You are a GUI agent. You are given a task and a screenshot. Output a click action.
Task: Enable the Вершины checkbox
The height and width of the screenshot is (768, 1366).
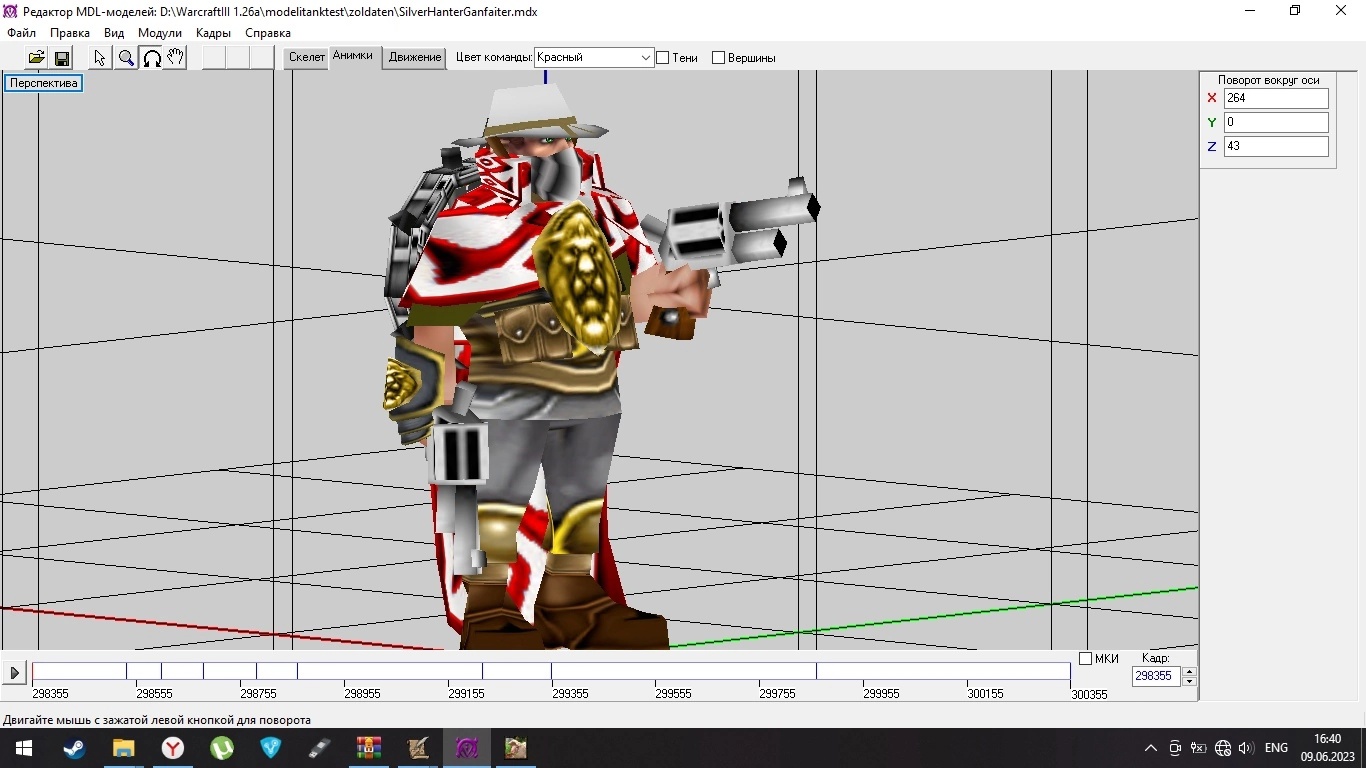click(718, 58)
